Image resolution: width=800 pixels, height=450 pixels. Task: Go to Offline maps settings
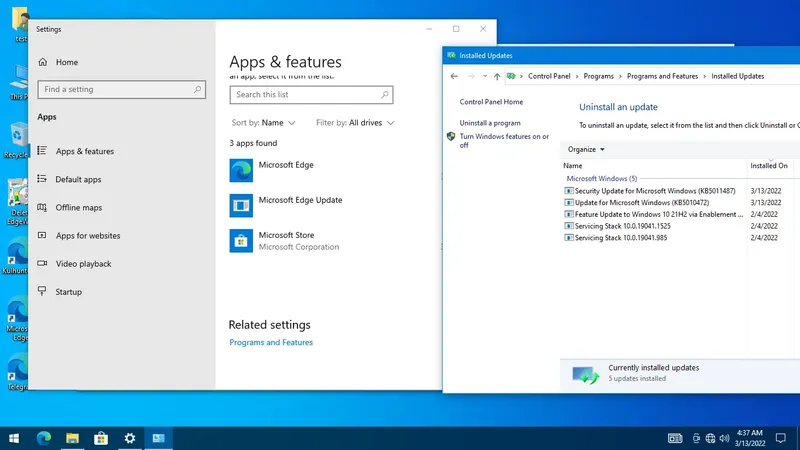79,207
